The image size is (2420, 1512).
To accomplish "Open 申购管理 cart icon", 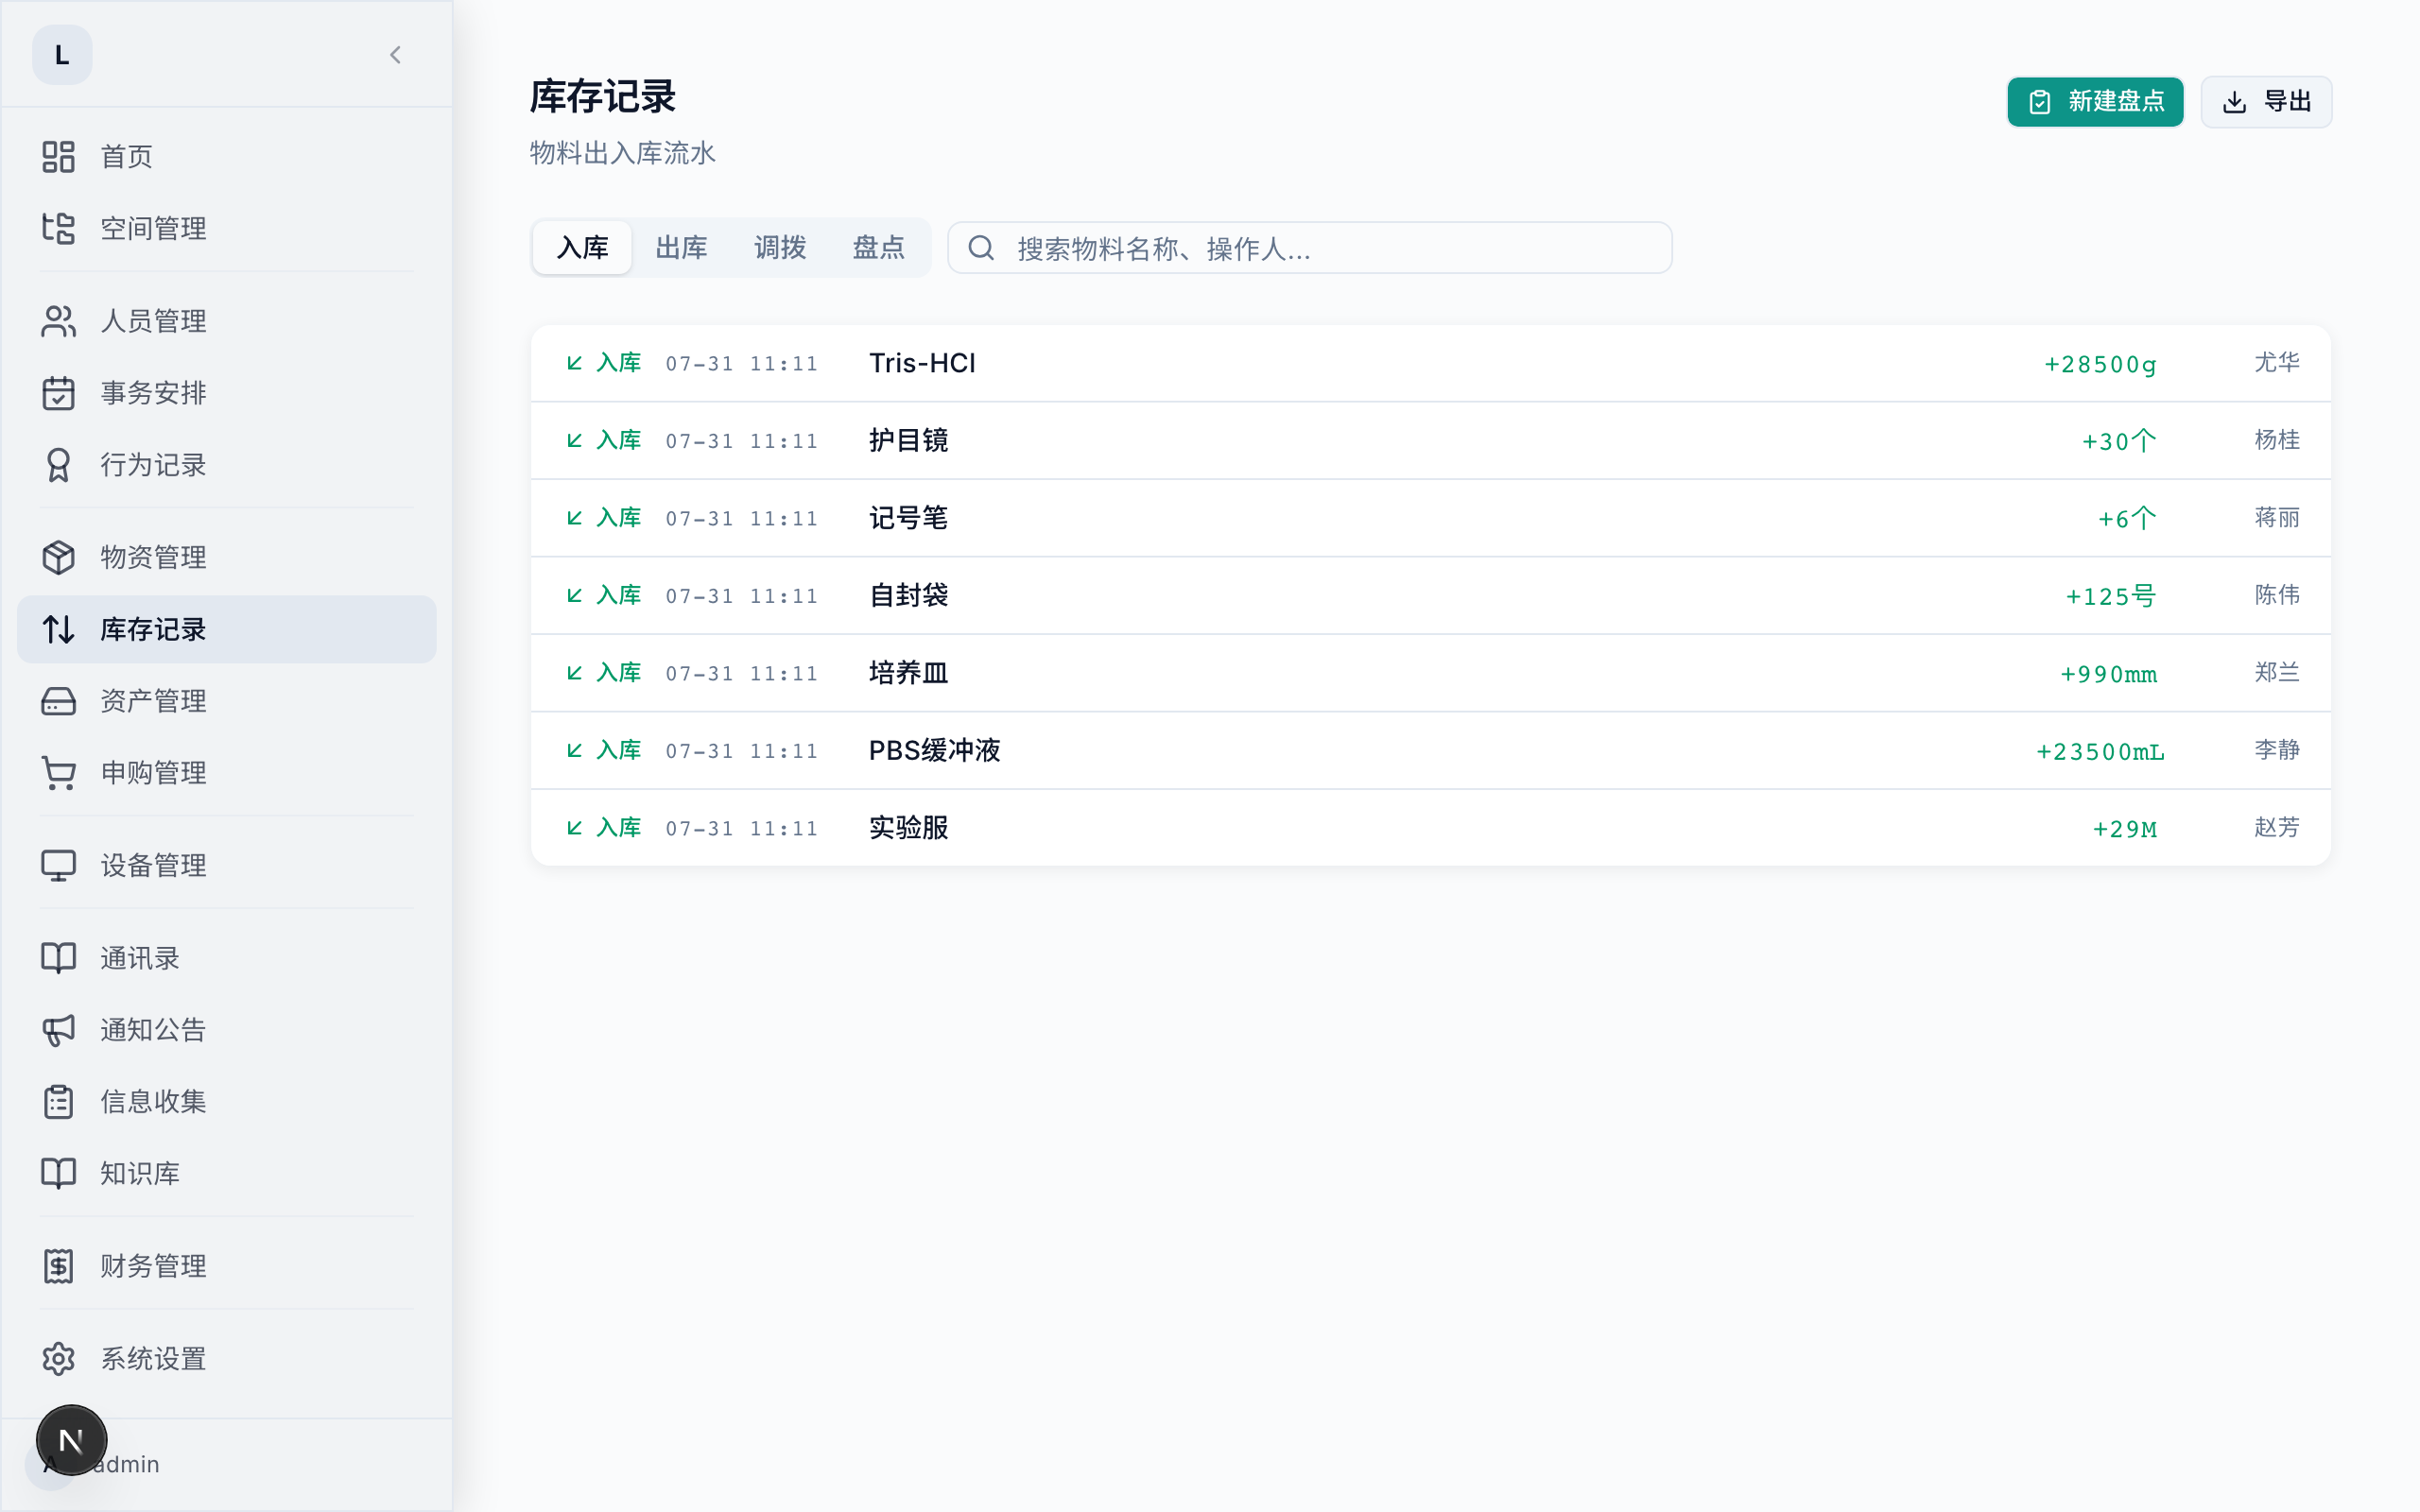I will point(58,773).
